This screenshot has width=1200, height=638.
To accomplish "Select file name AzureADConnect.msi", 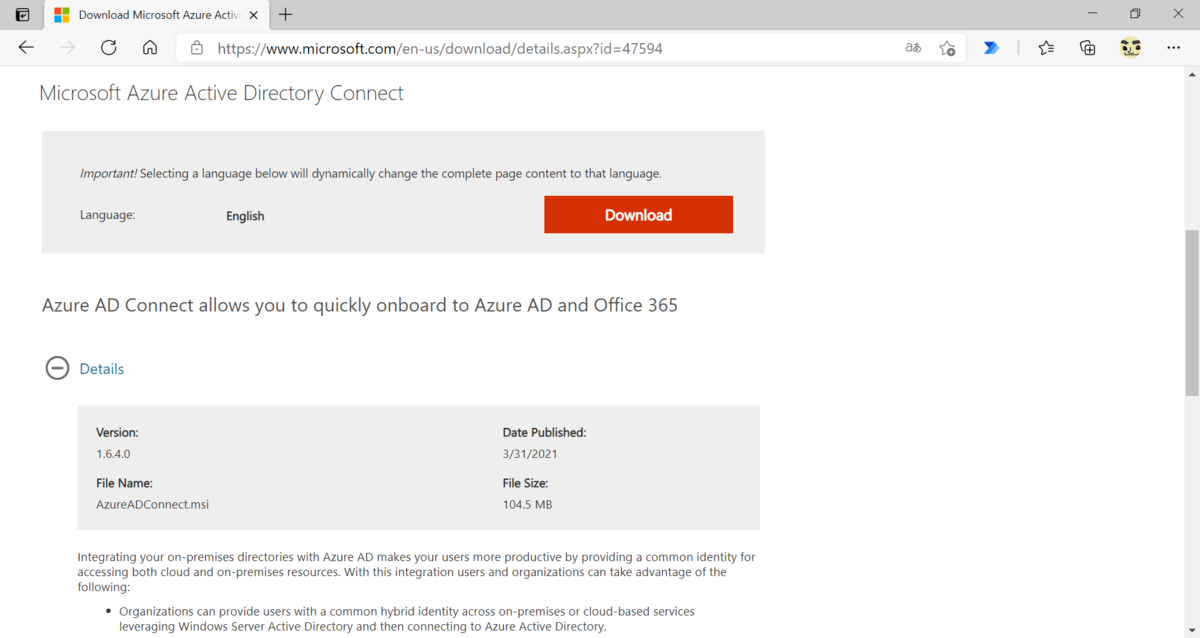I will click(x=152, y=504).
